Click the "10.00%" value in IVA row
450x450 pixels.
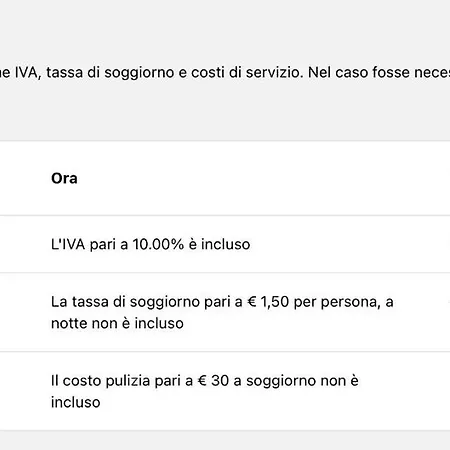coord(158,244)
